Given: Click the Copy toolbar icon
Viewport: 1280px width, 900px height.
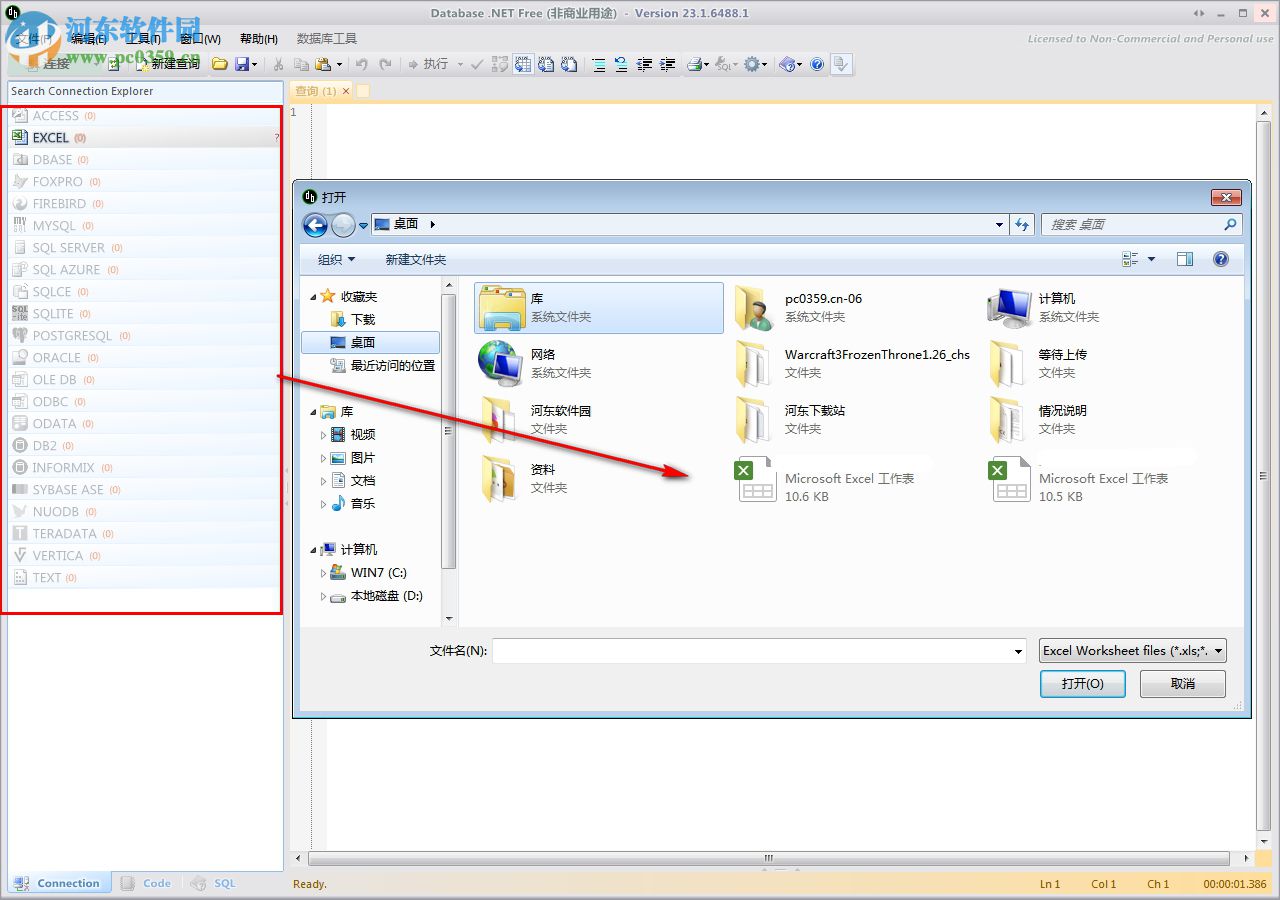Looking at the screenshot, I should [301, 64].
